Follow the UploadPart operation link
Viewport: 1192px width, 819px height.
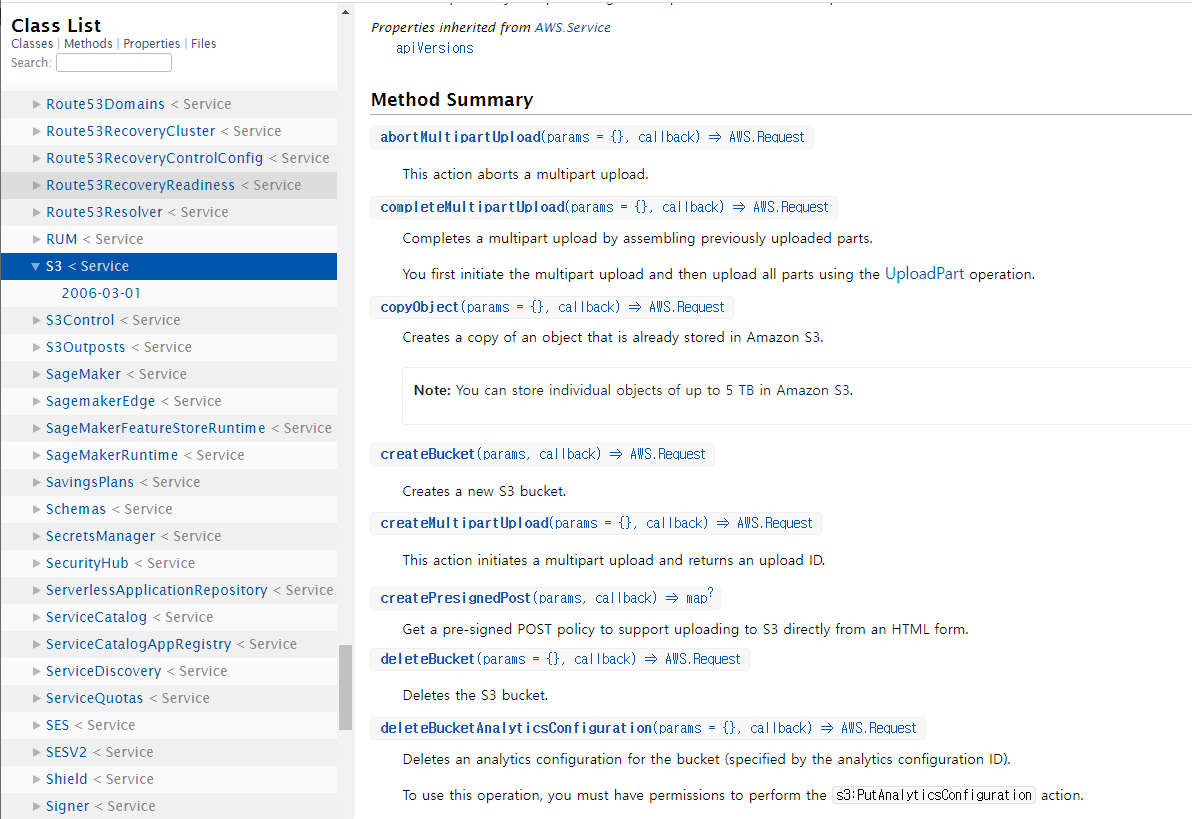[924, 274]
